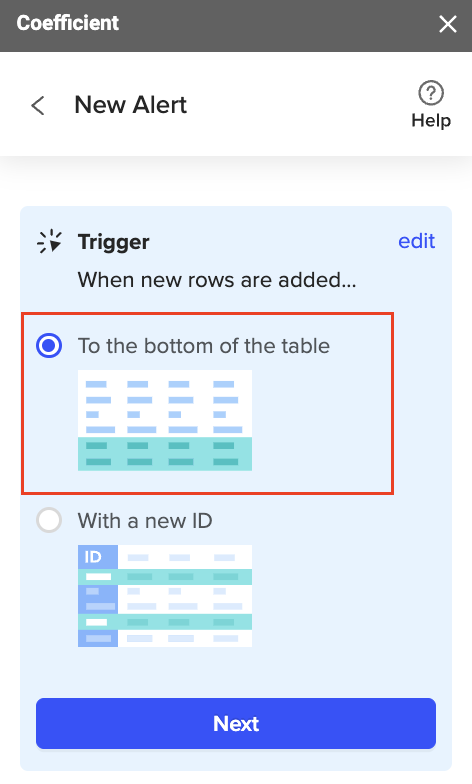Click the ID column header in the illustration
This screenshot has height=784, width=472.
[98, 556]
